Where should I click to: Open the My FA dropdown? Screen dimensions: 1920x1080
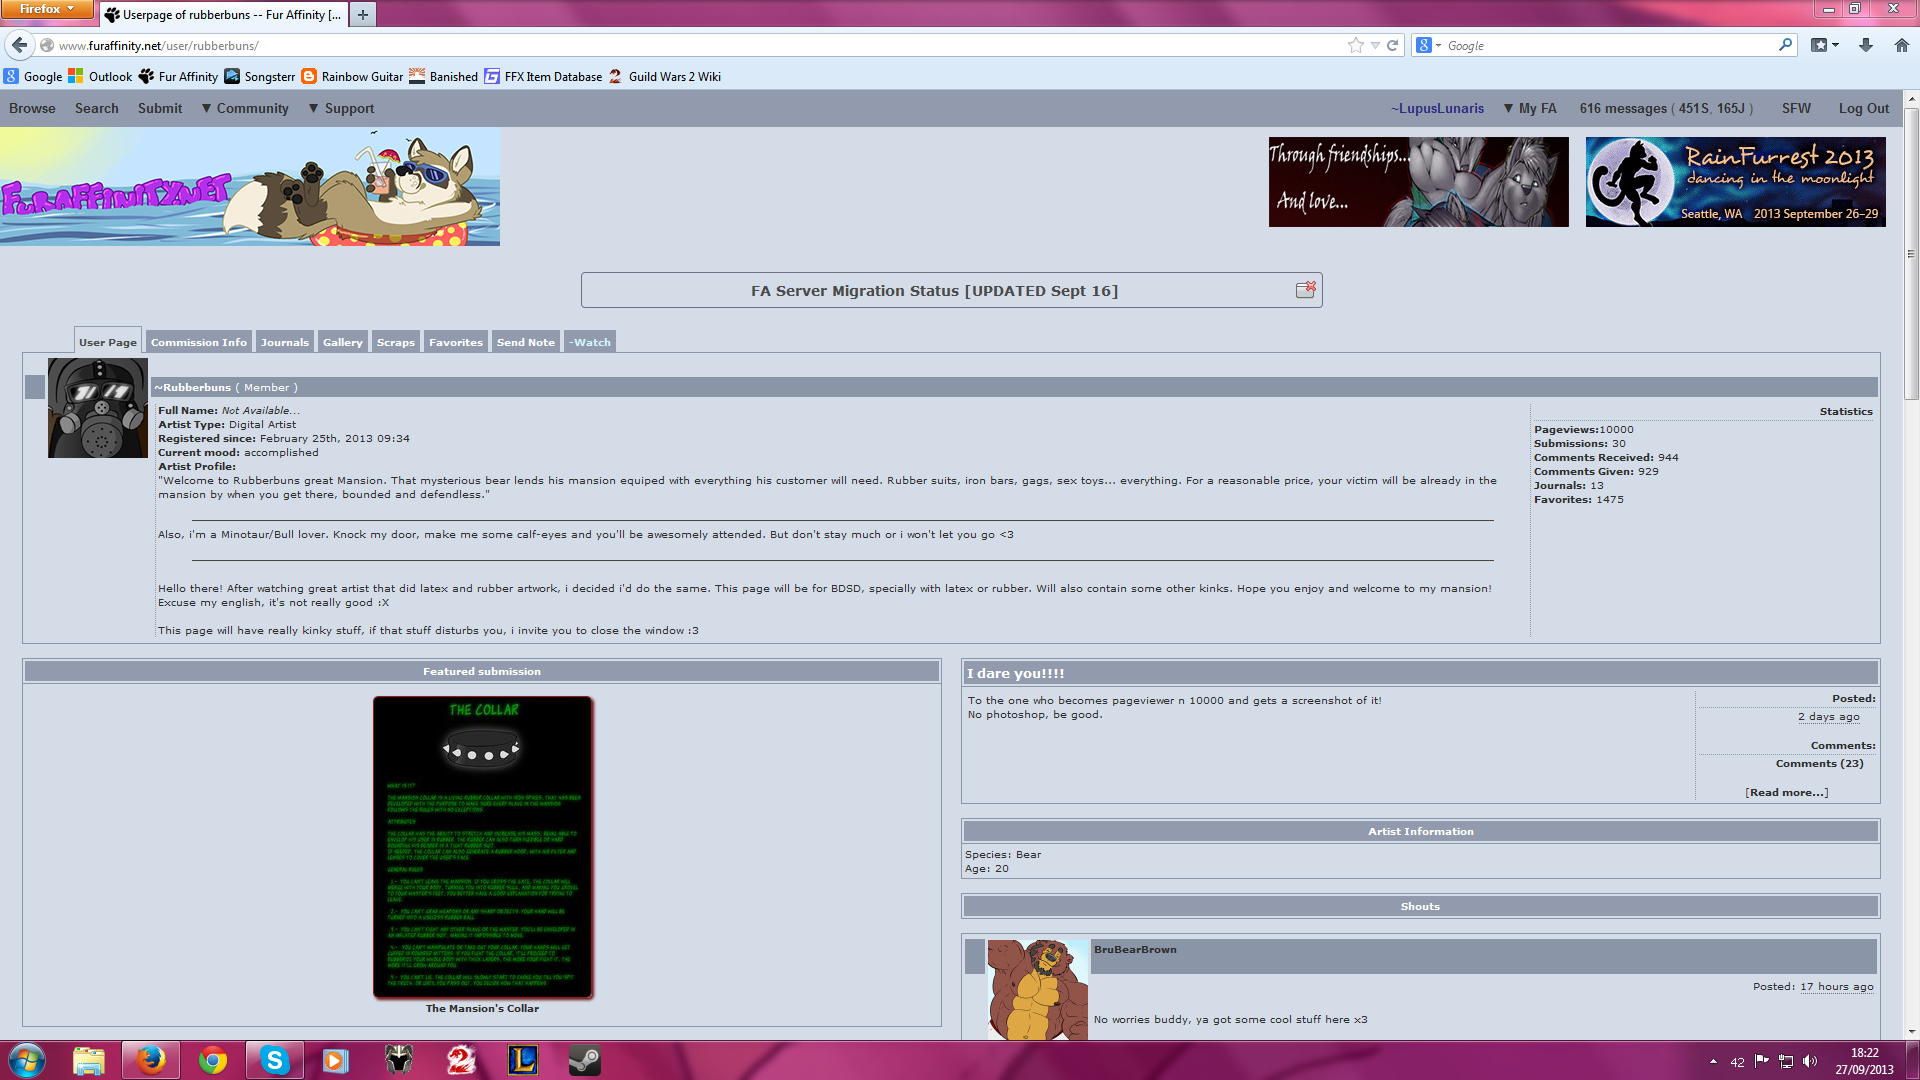click(x=1530, y=108)
